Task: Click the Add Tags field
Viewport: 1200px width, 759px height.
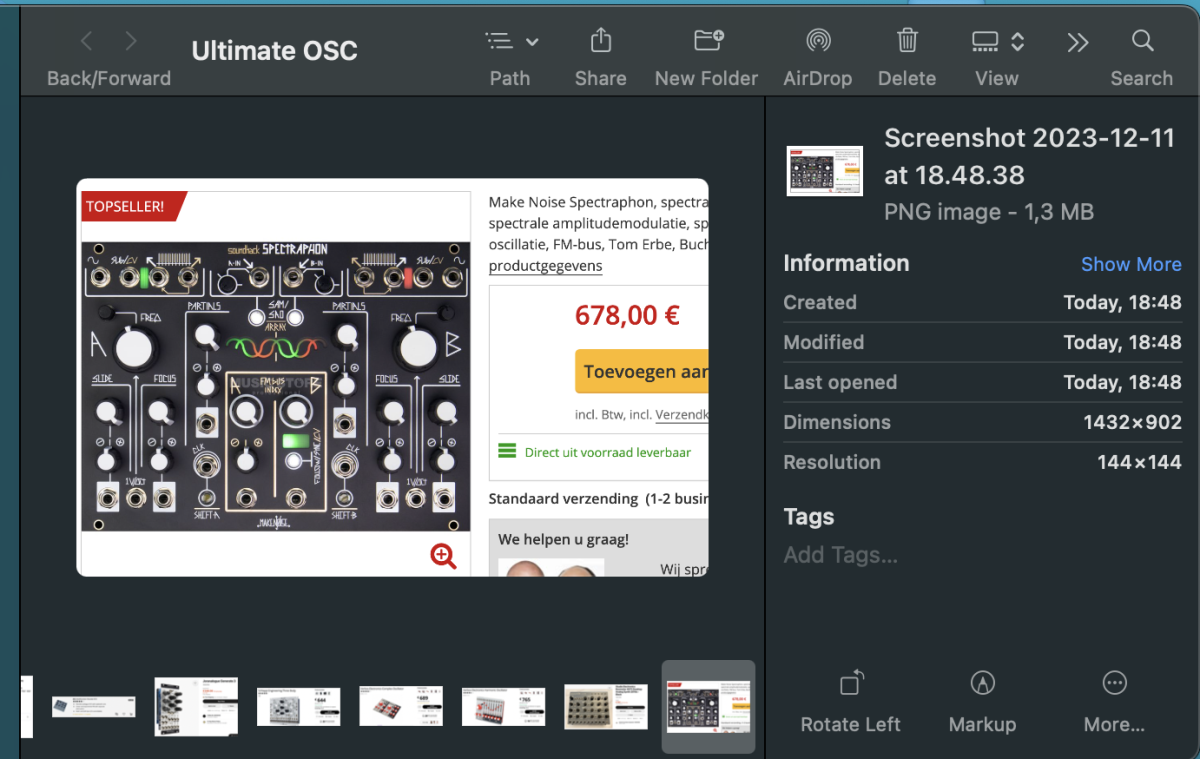Action: pos(841,555)
